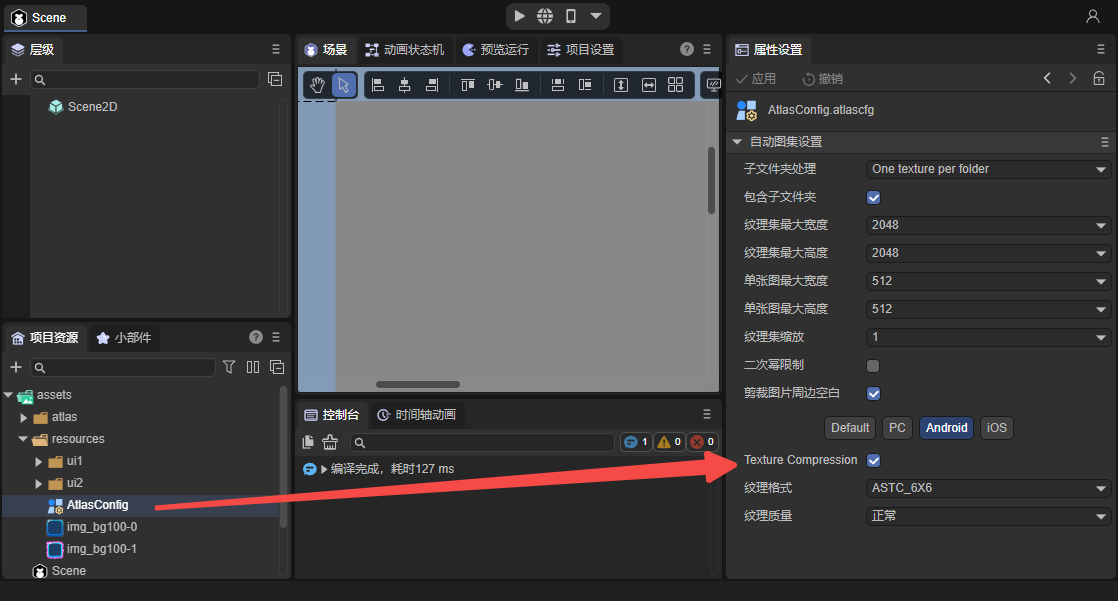Select the PC platform button

tap(897, 428)
